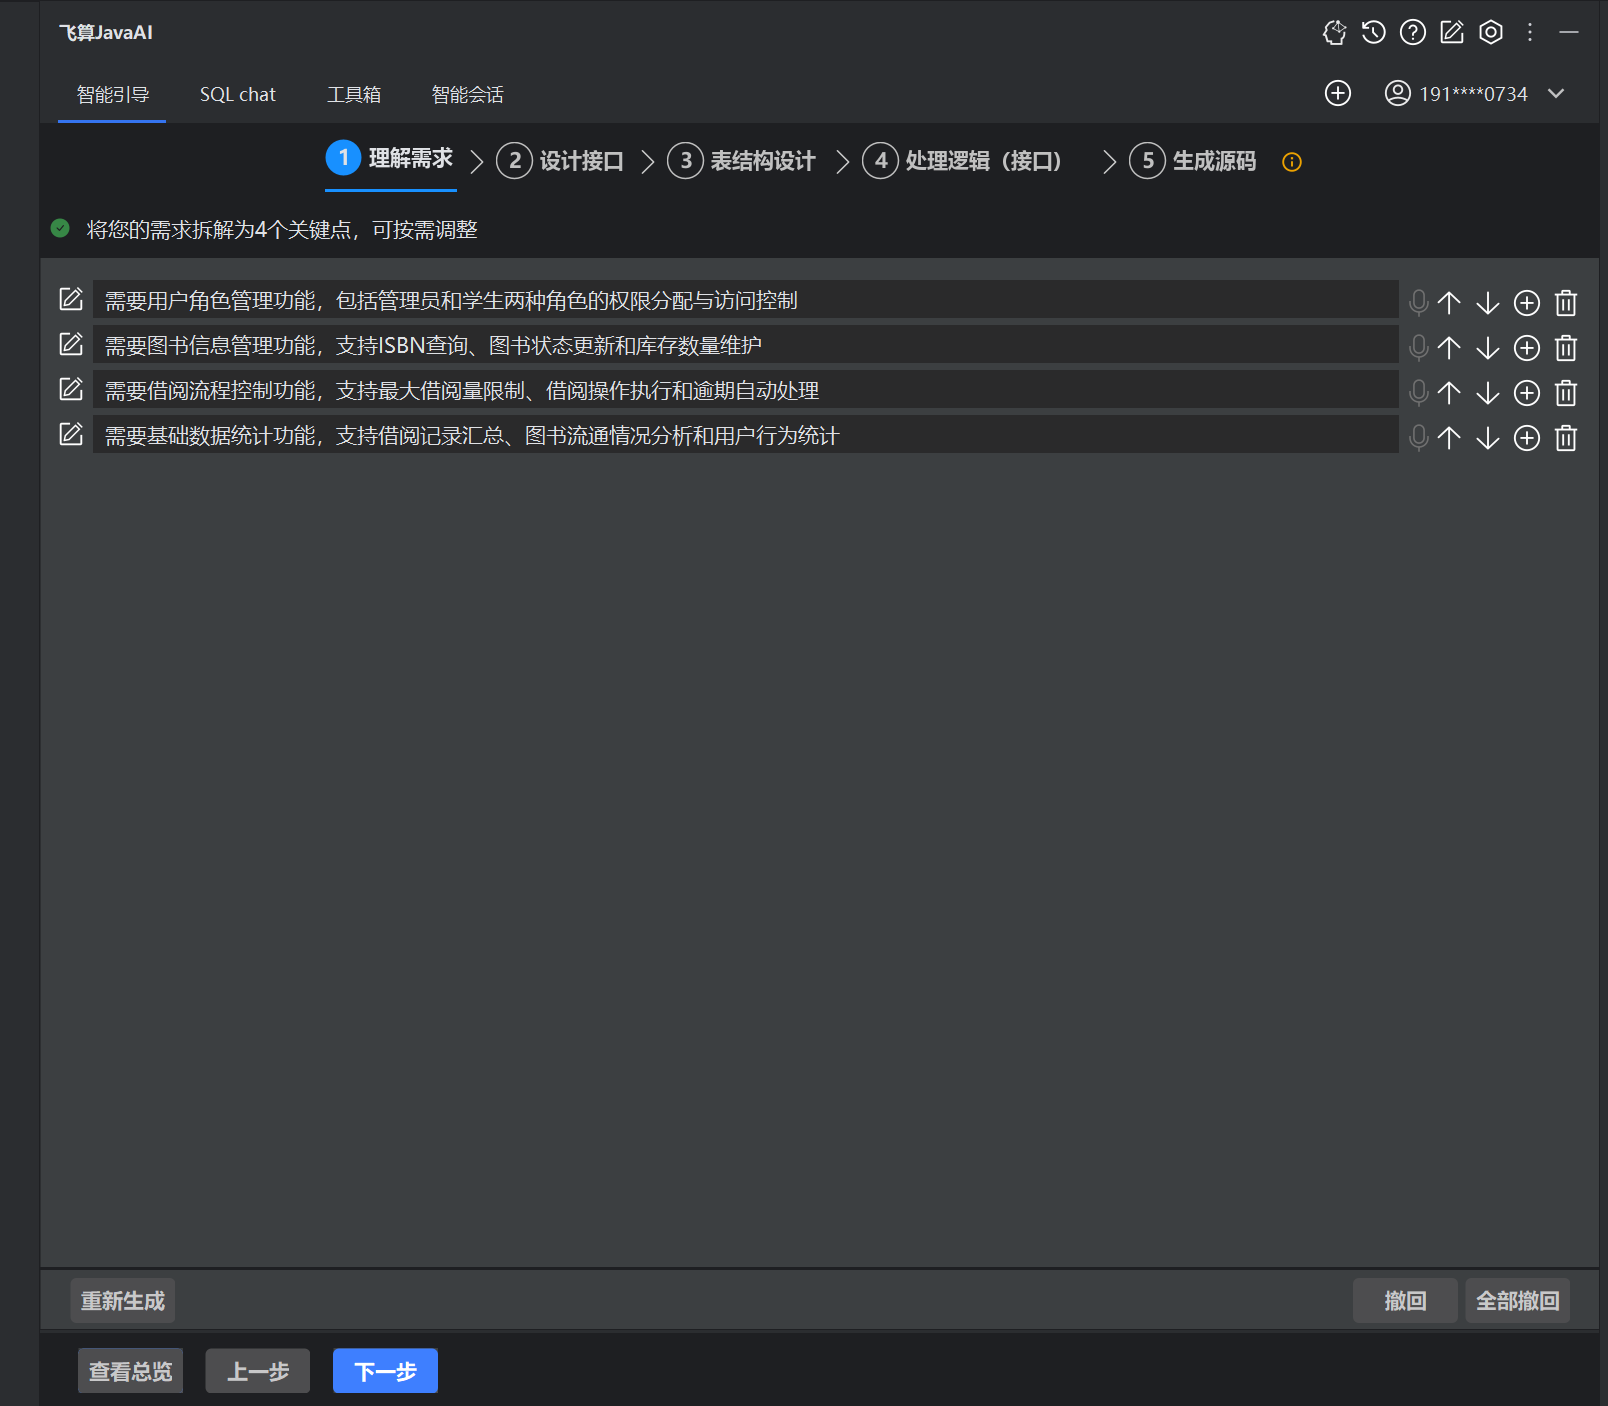Open the help icon at top right

1411,32
